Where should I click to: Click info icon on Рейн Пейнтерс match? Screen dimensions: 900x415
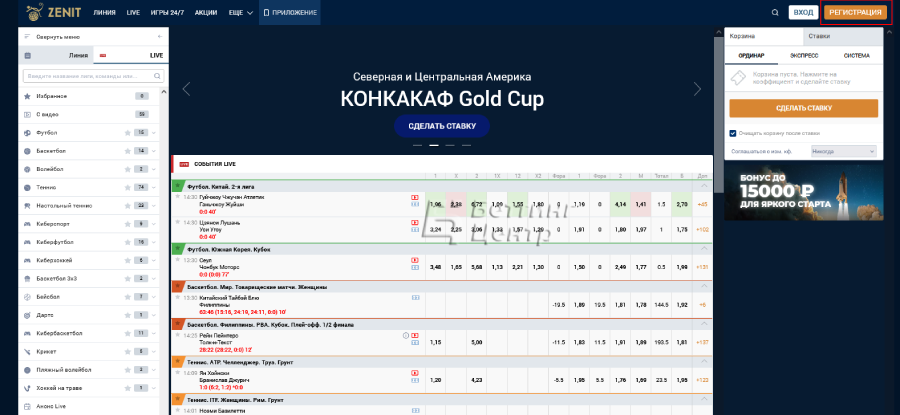[x=406, y=335]
